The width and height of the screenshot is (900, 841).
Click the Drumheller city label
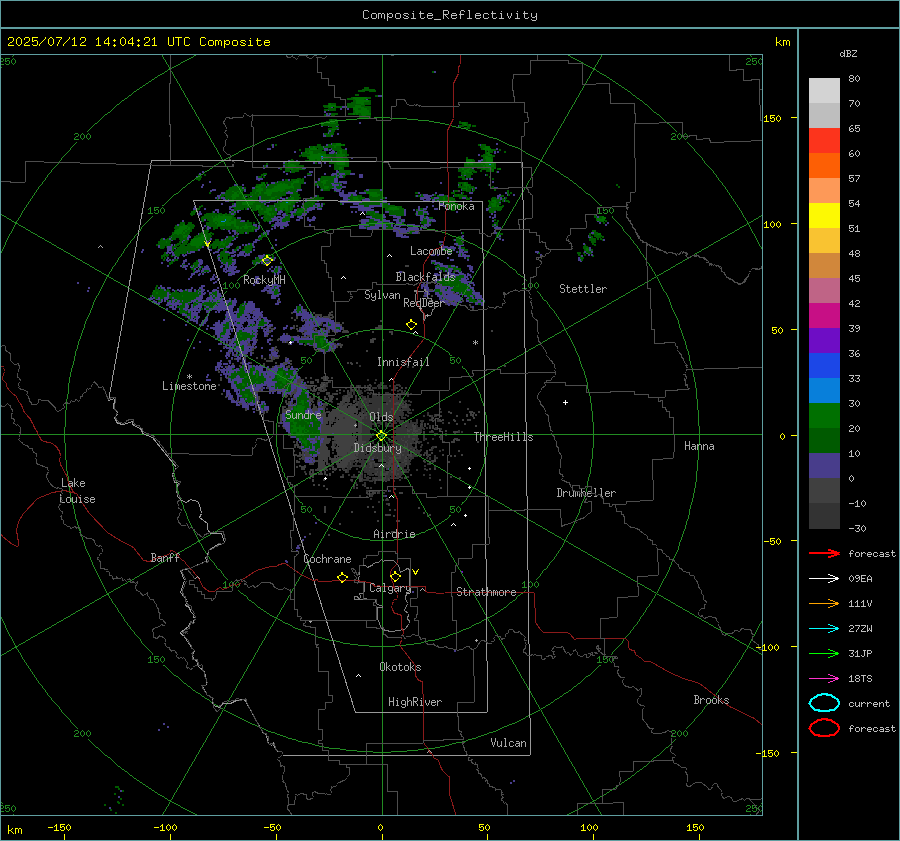point(586,493)
